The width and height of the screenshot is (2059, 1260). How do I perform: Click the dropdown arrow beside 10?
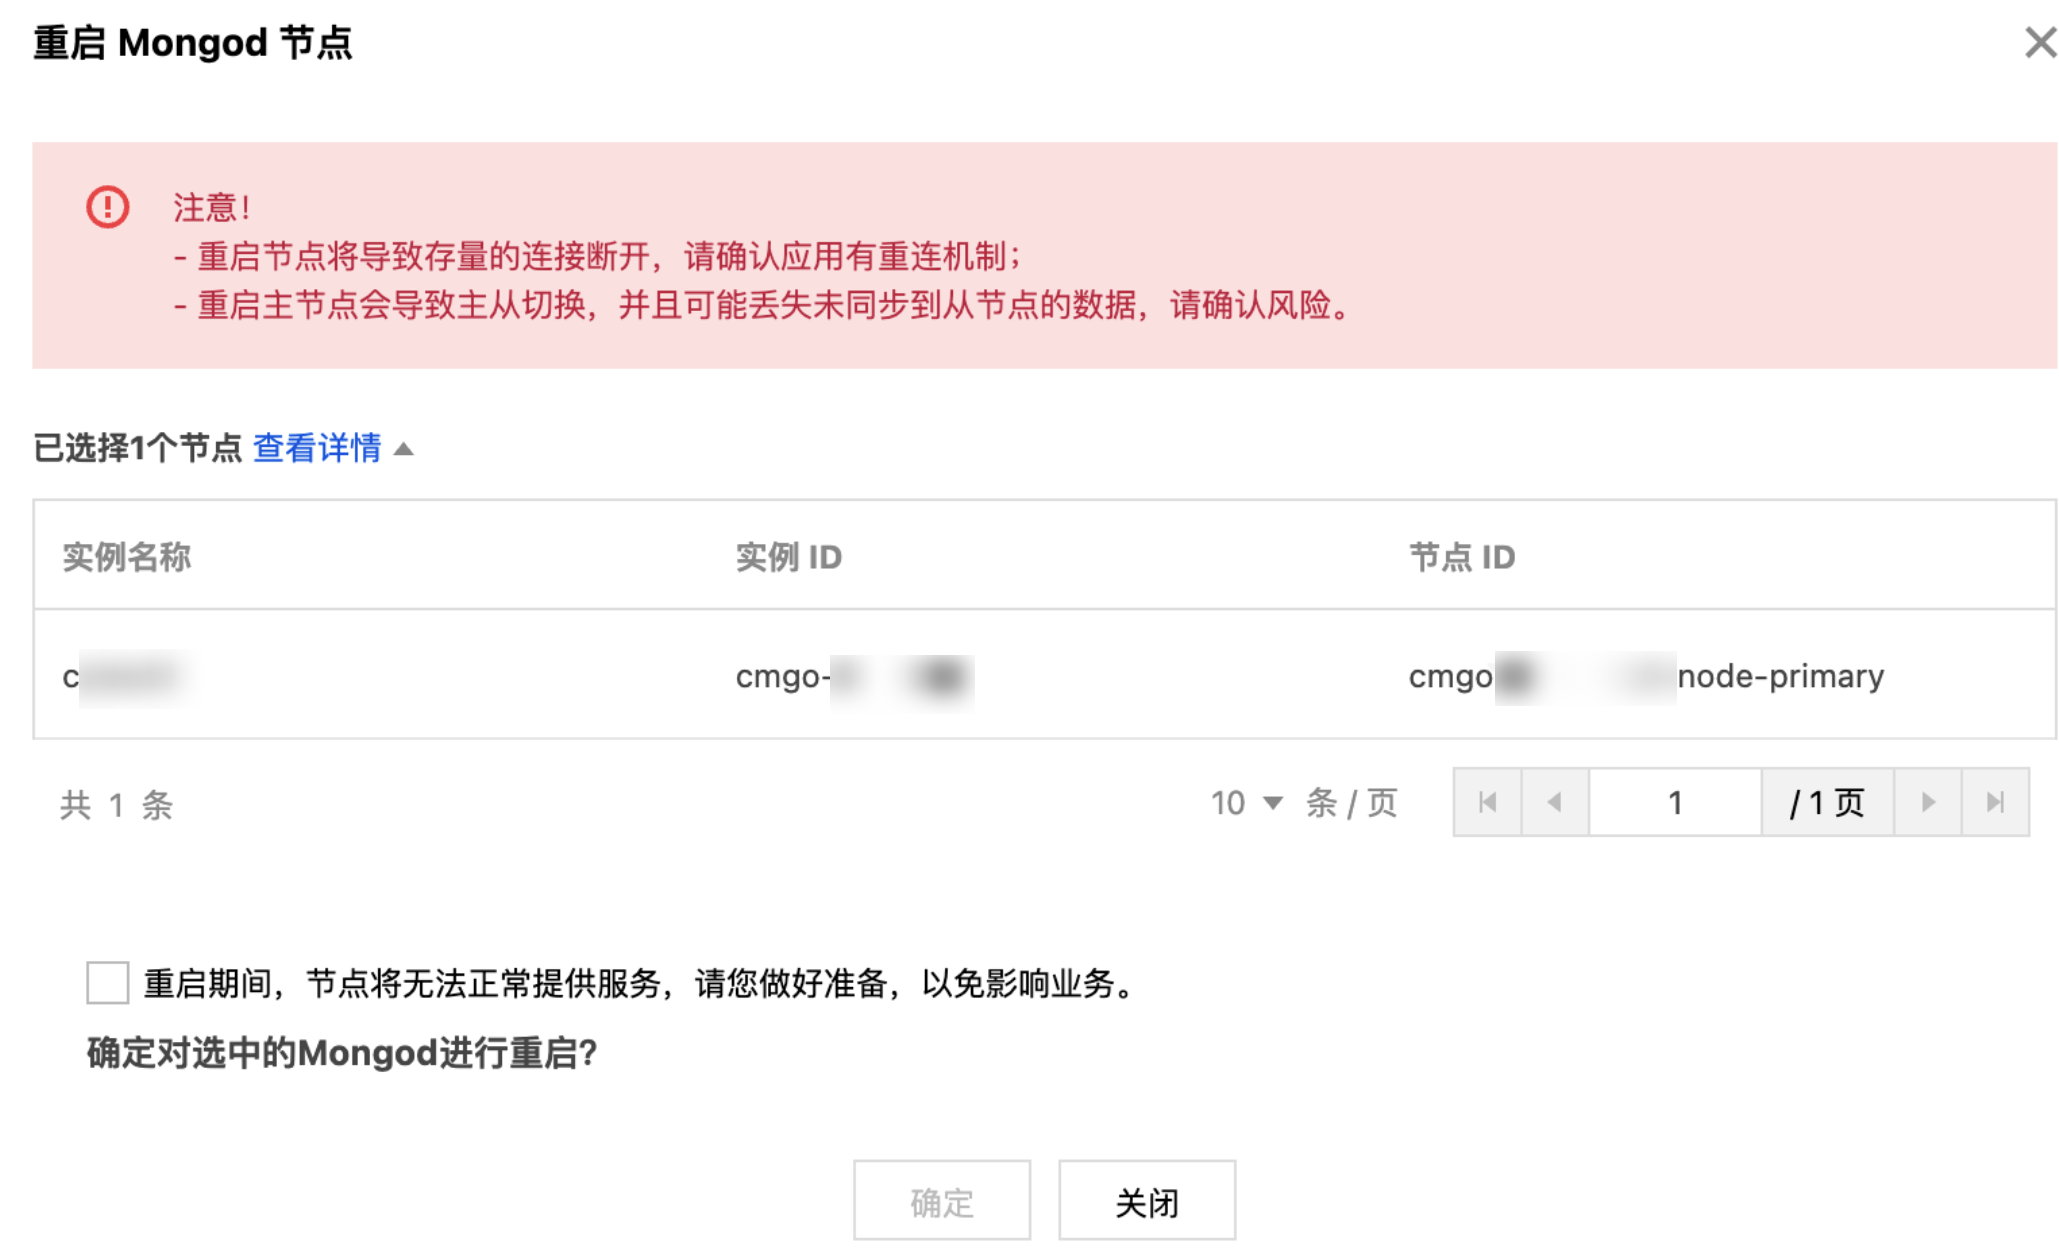(1273, 803)
